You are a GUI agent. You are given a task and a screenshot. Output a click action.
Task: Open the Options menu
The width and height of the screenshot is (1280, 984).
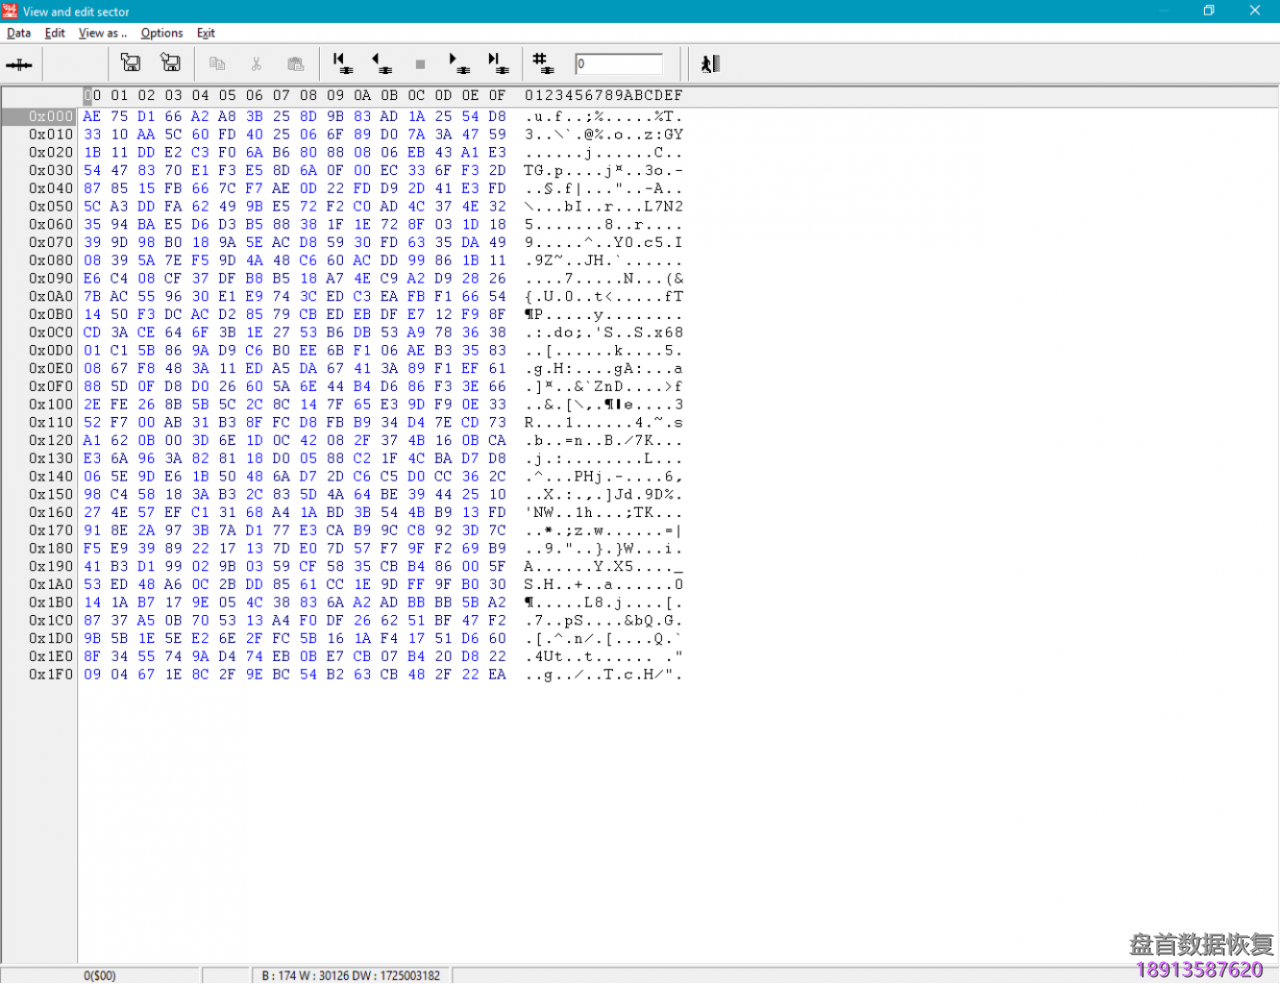coord(162,33)
